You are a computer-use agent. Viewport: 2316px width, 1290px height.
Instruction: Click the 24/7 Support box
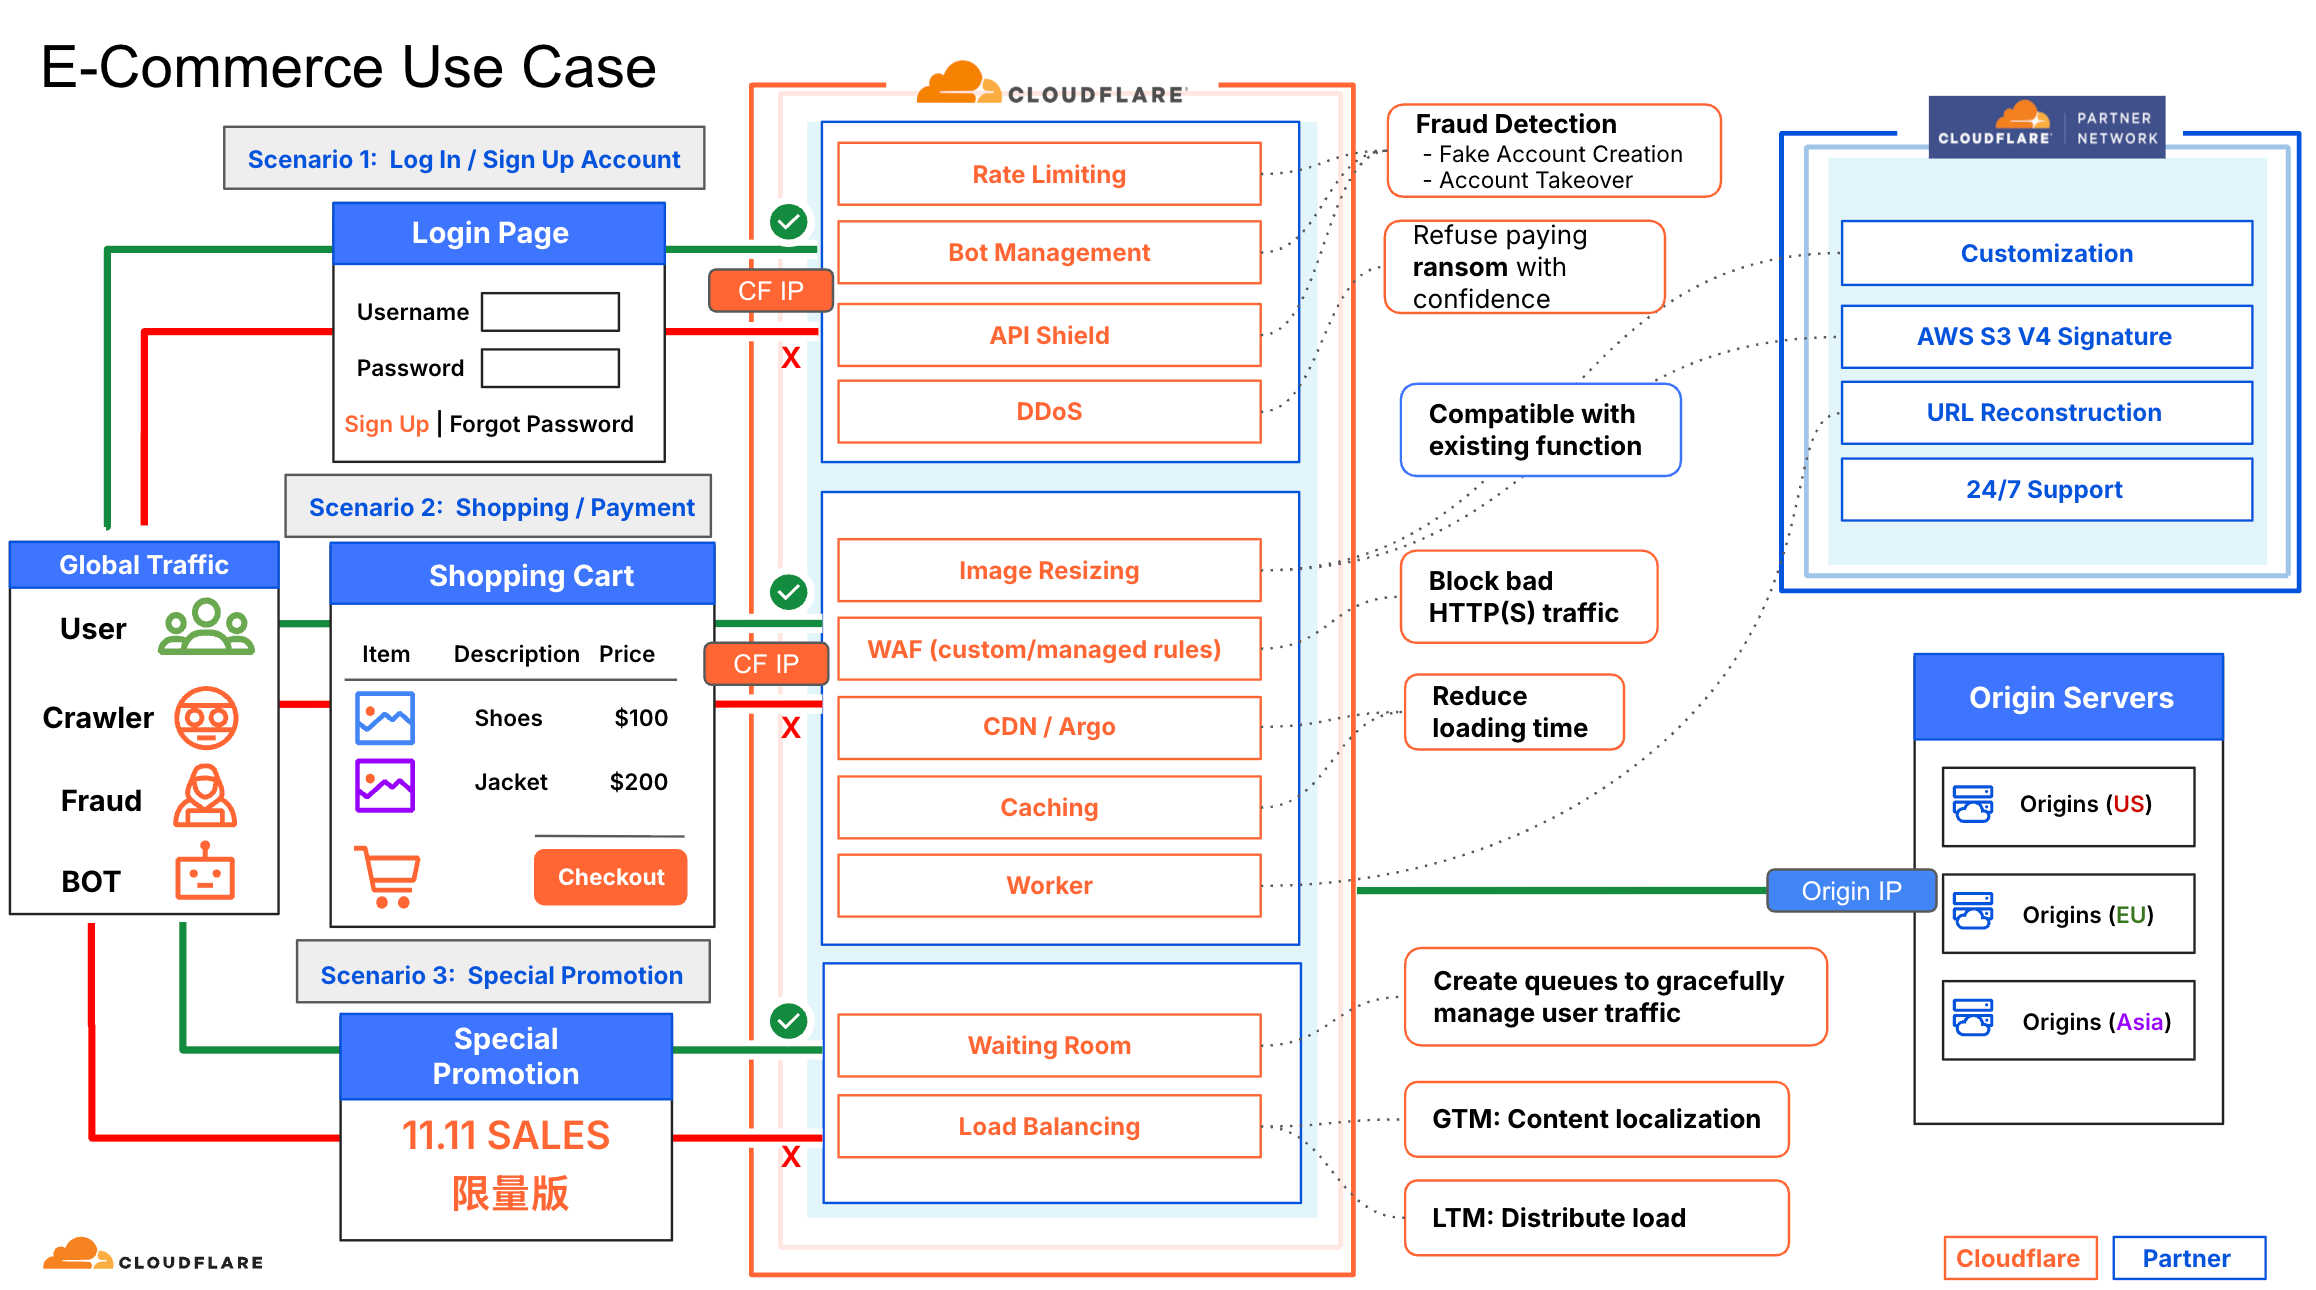tap(2047, 489)
